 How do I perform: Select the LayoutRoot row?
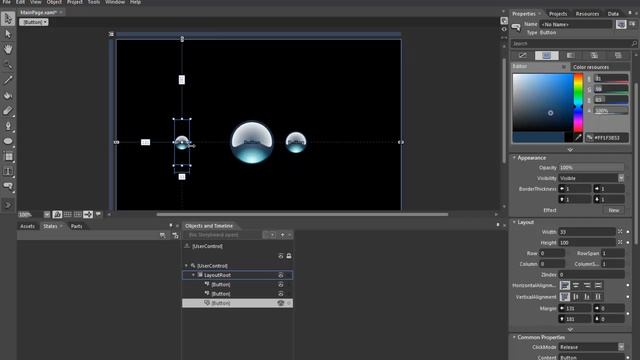click(237, 275)
